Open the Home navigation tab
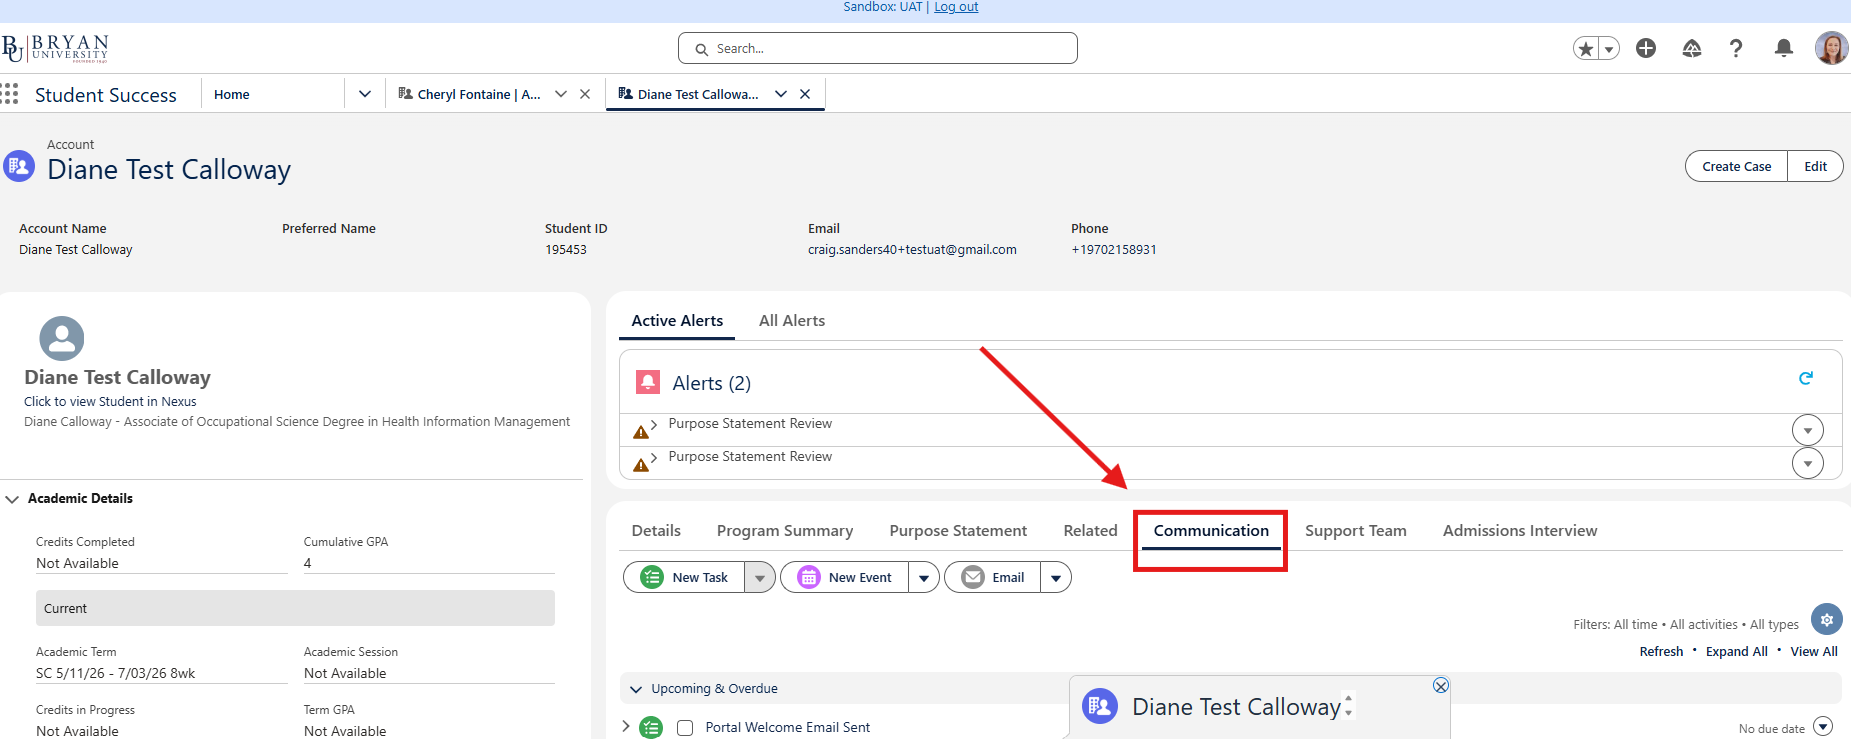 point(232,94)
